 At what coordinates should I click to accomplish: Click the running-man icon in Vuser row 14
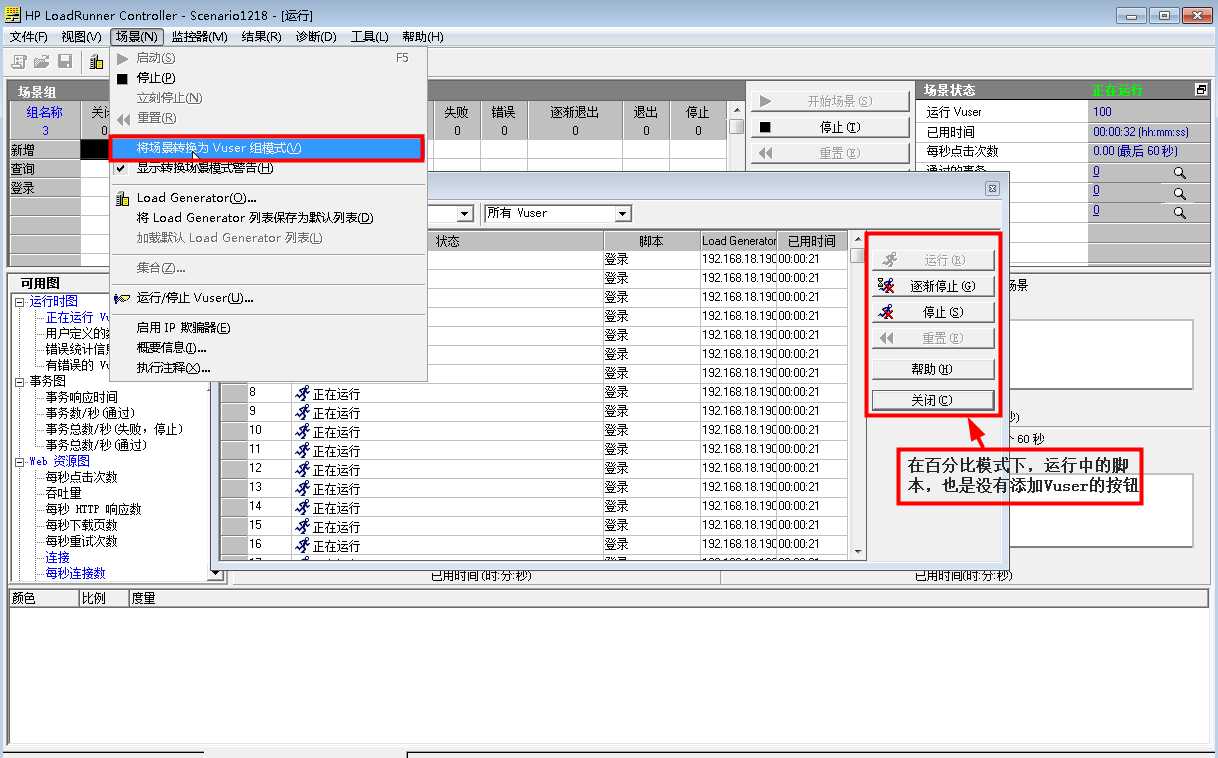pos(303,507)
